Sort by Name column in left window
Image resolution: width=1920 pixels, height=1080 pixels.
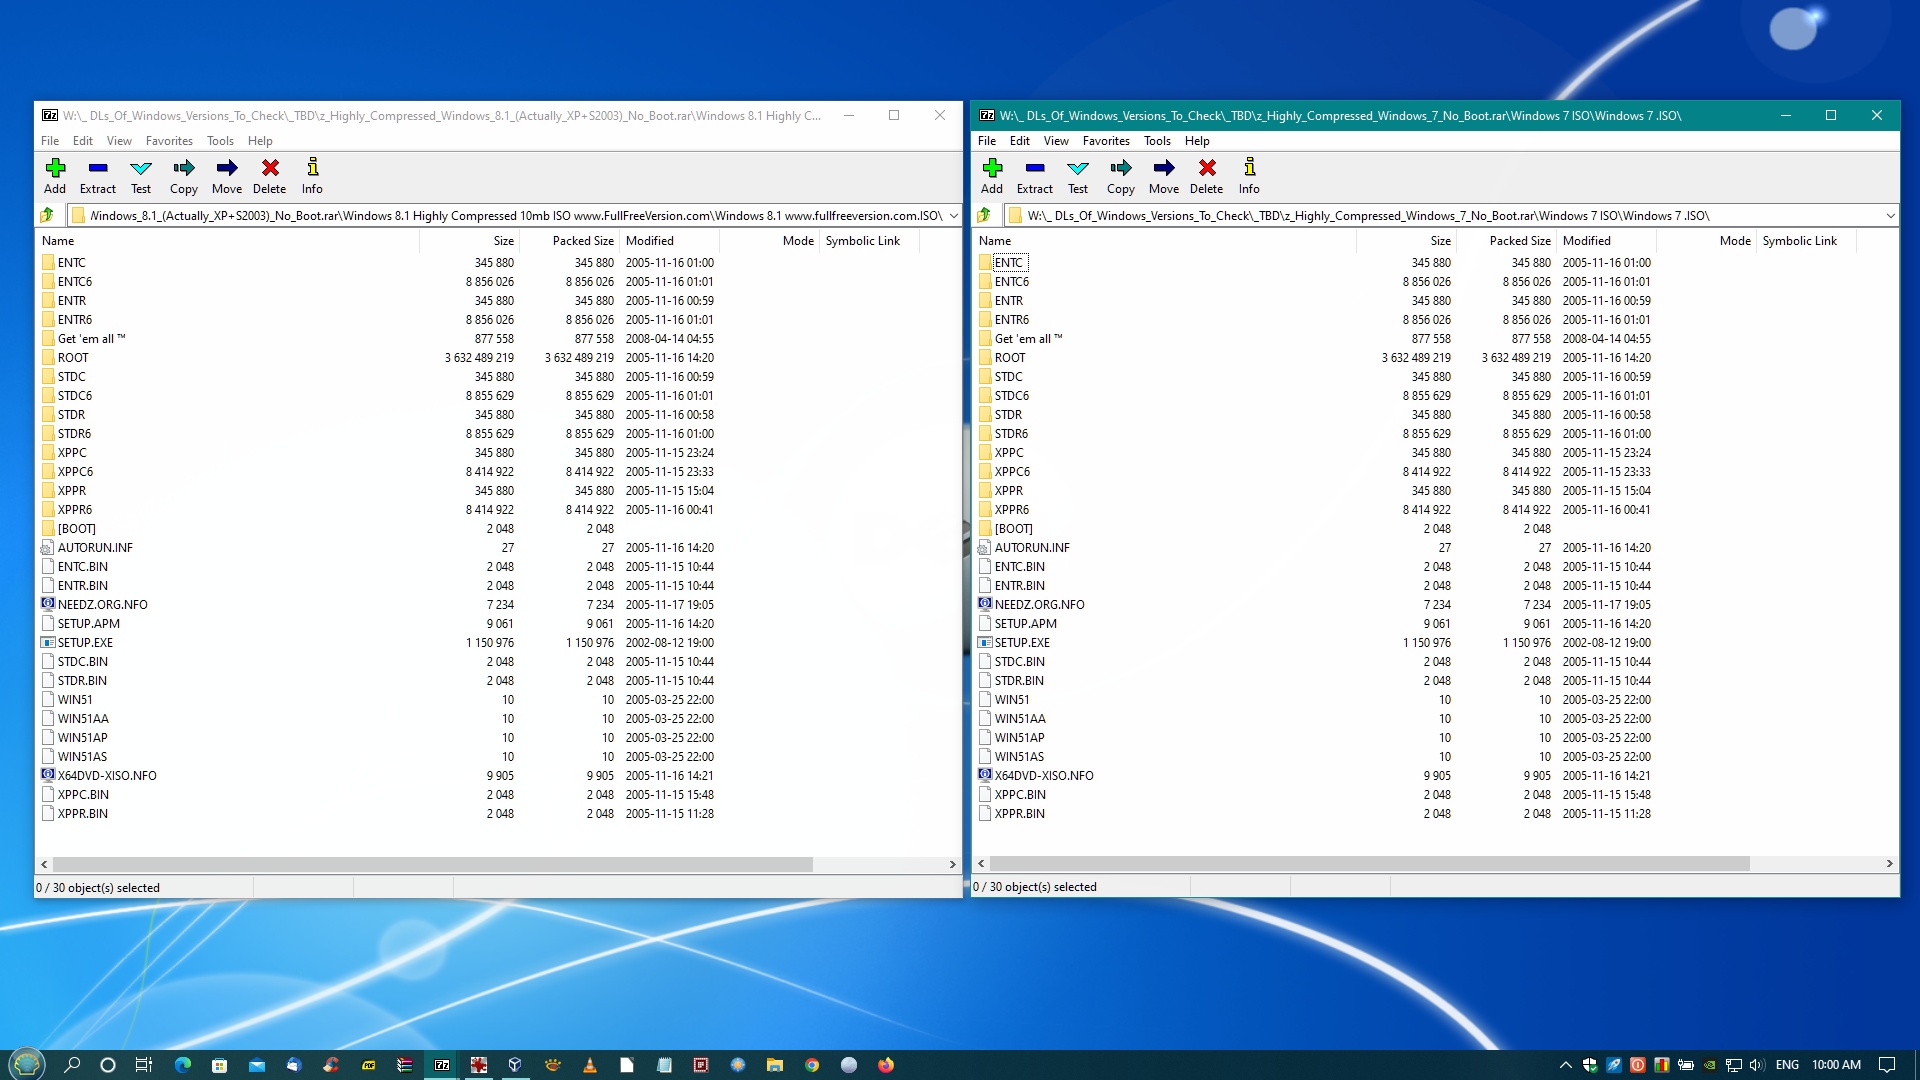(228, 241)
